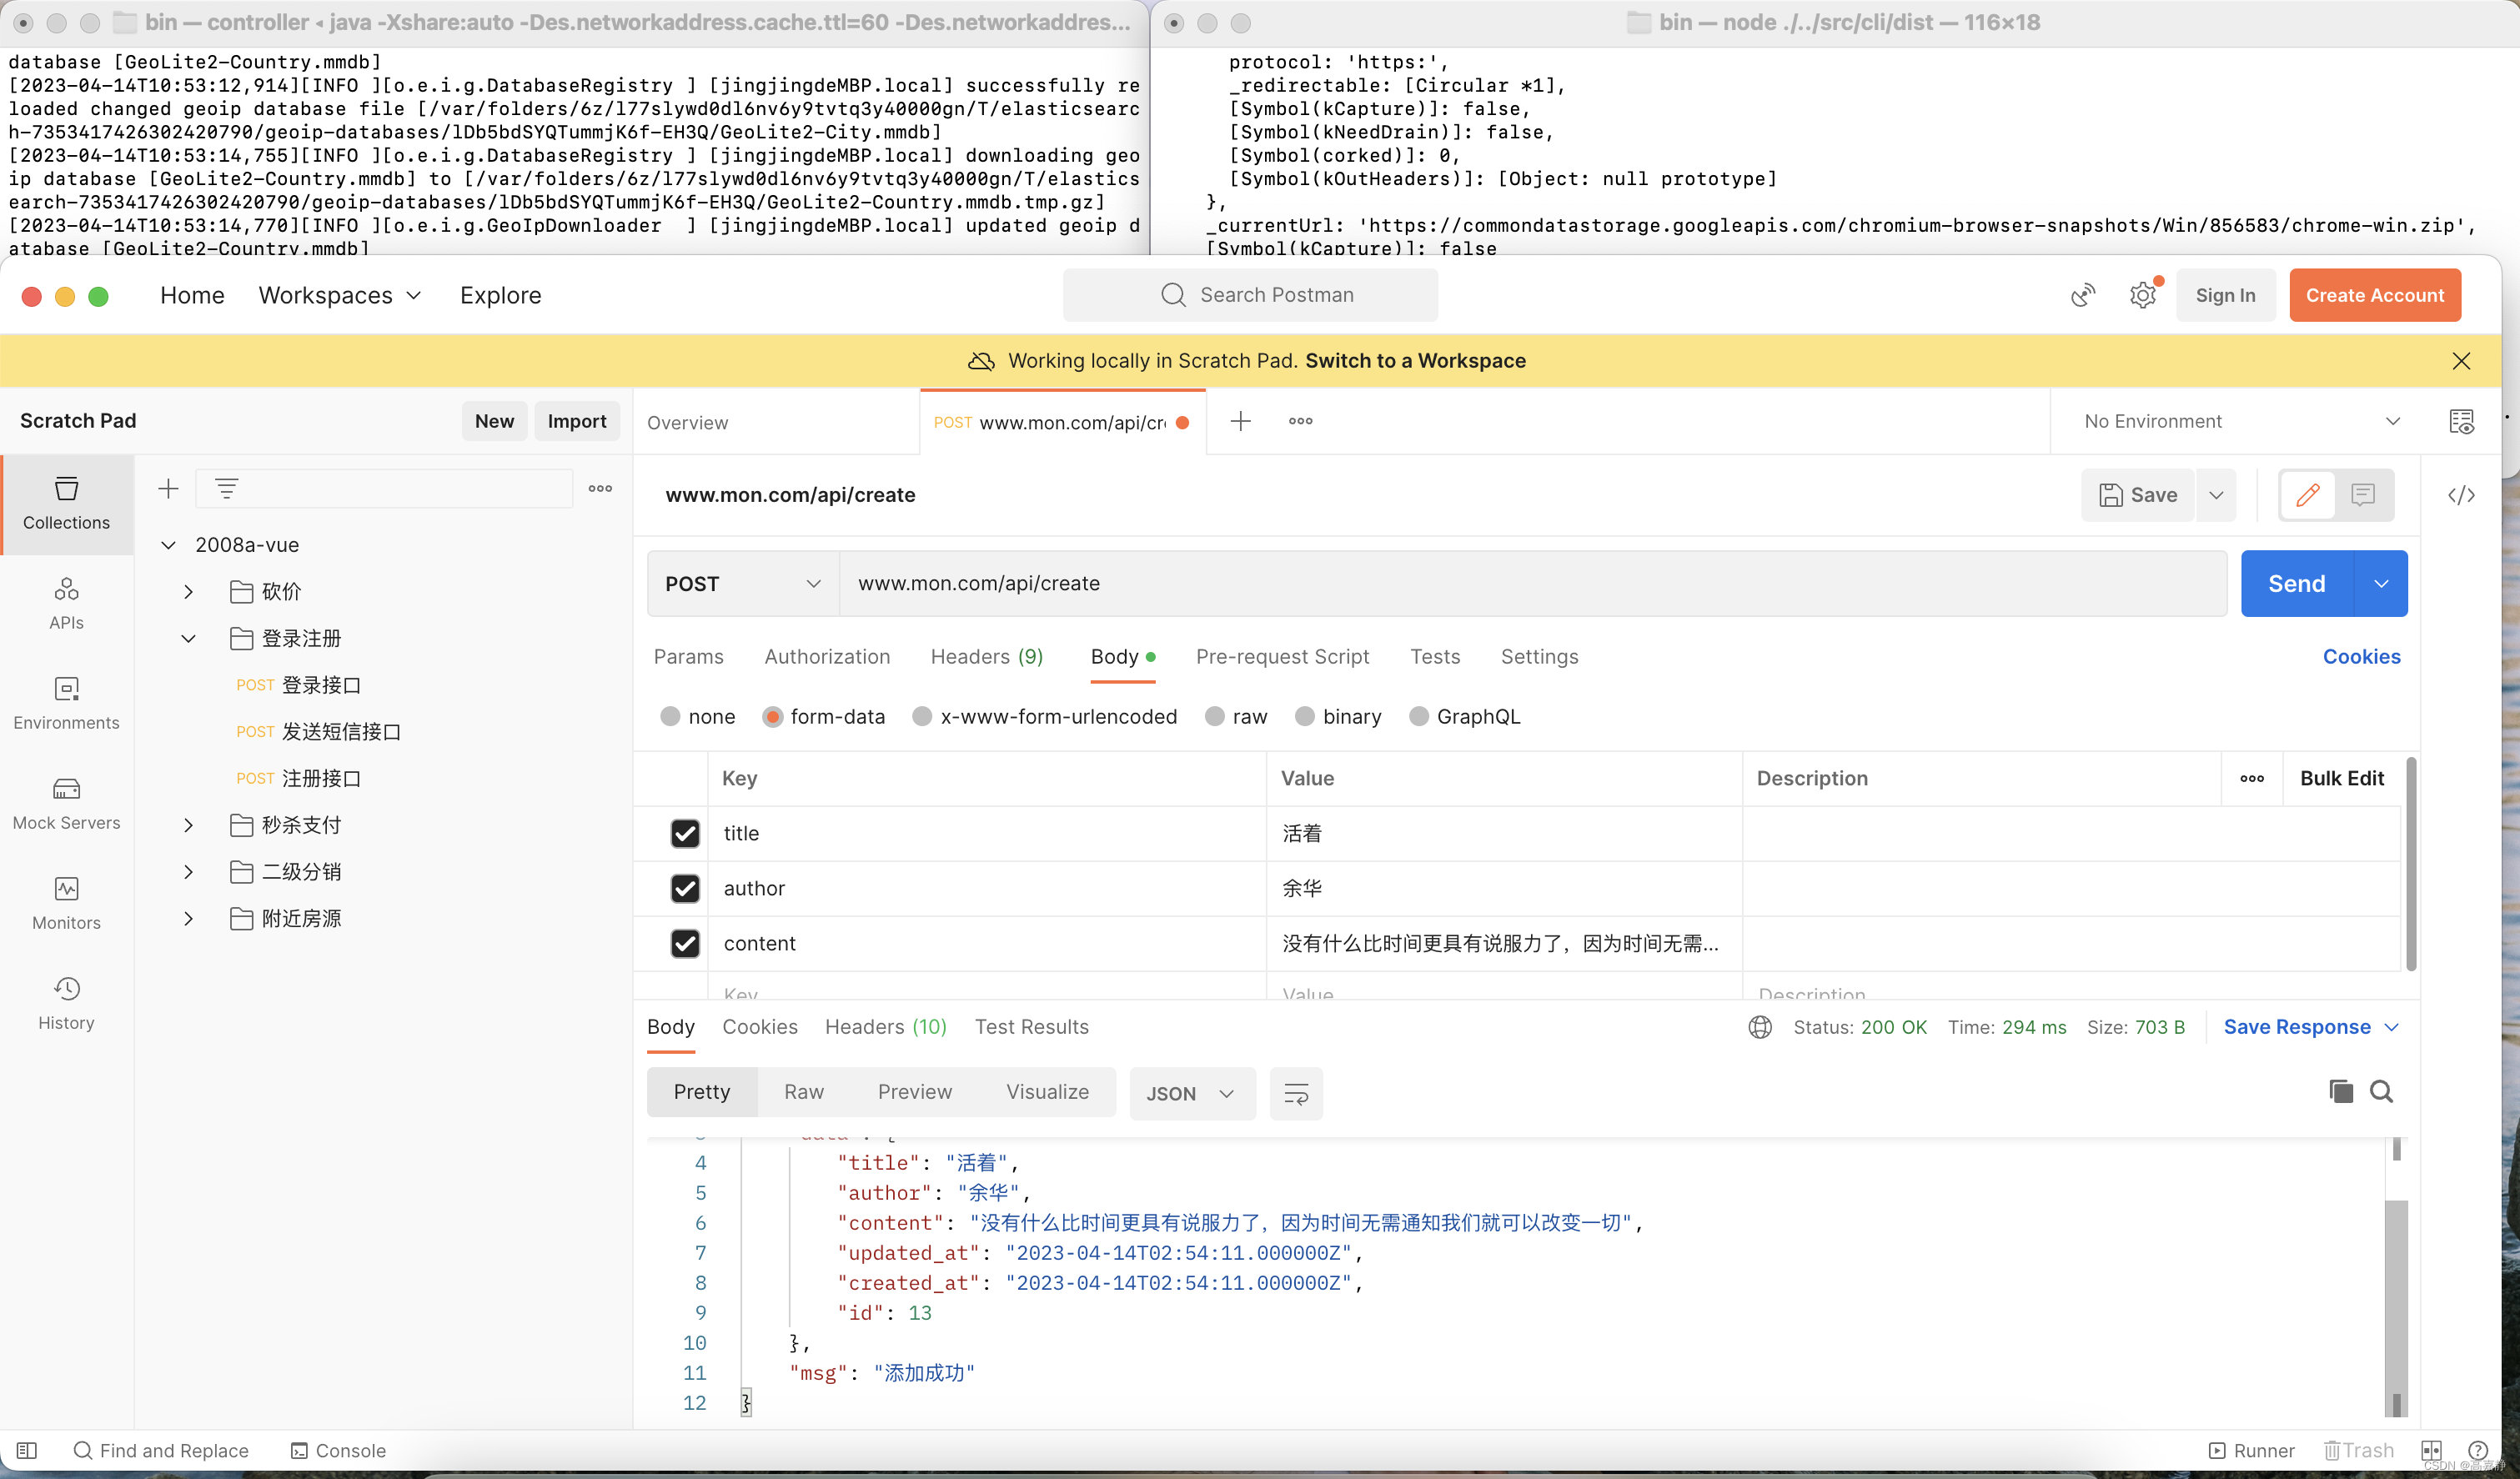Open the Mock Servers sidebar panel
This screenshot has width=2520, height=1479.
pyautogui.click(x=66, y=803)
